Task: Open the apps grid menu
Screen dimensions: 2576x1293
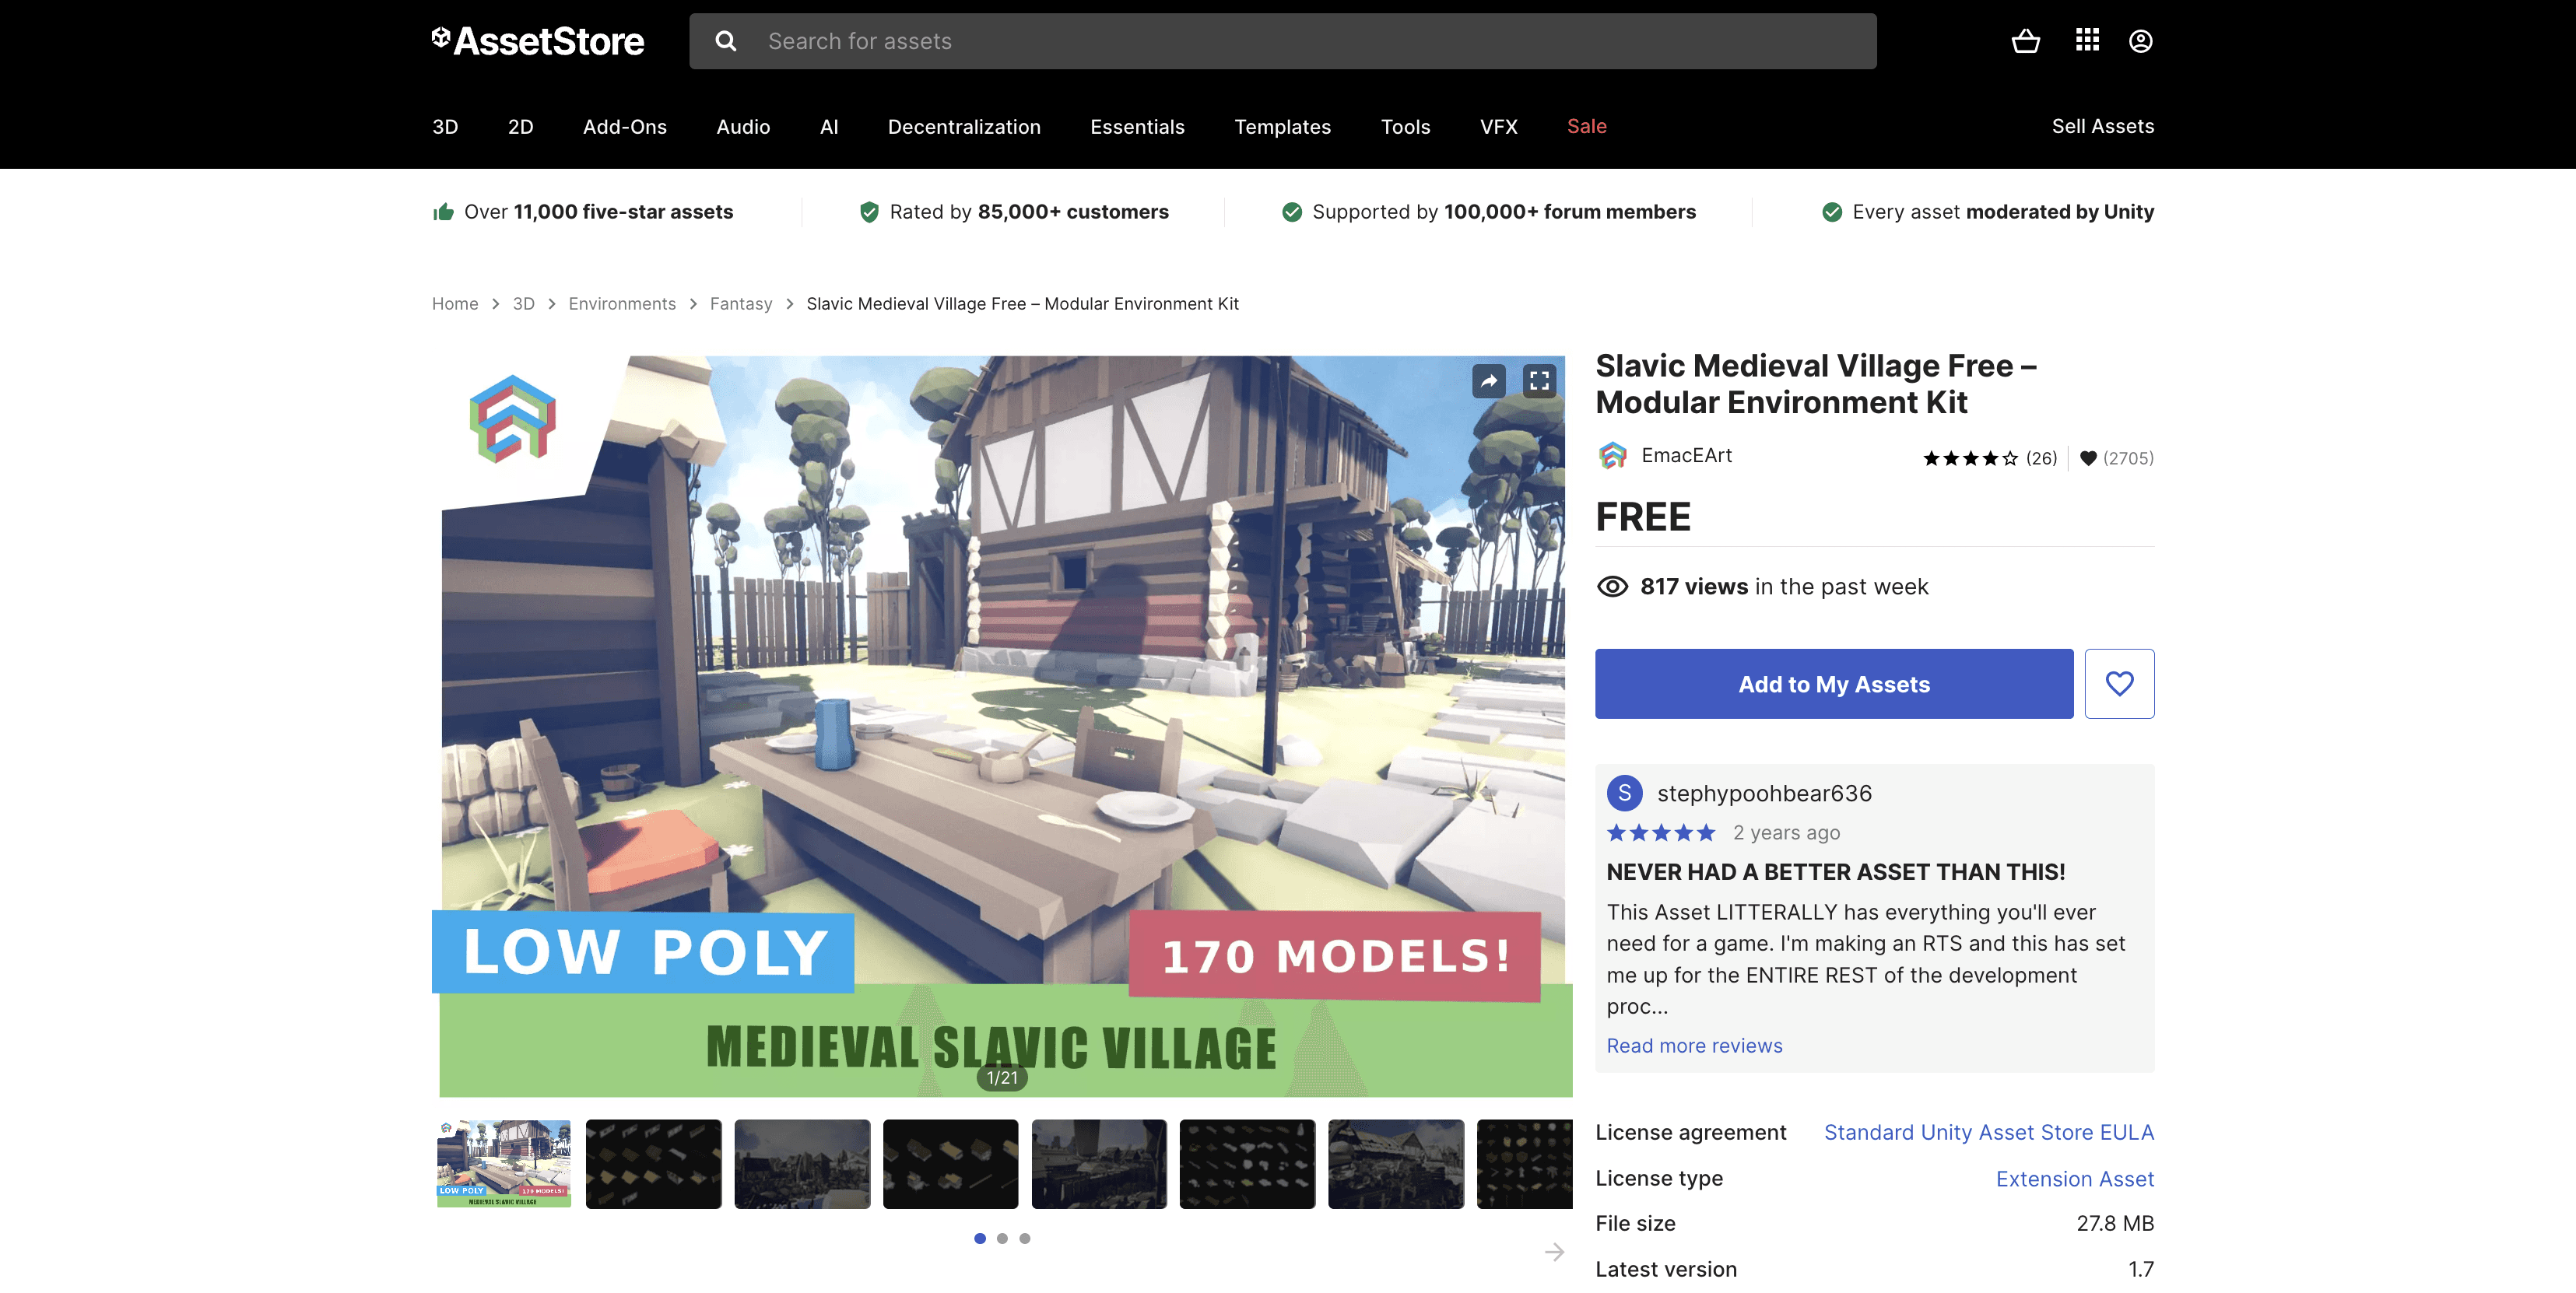Action: click(2087, 41)
